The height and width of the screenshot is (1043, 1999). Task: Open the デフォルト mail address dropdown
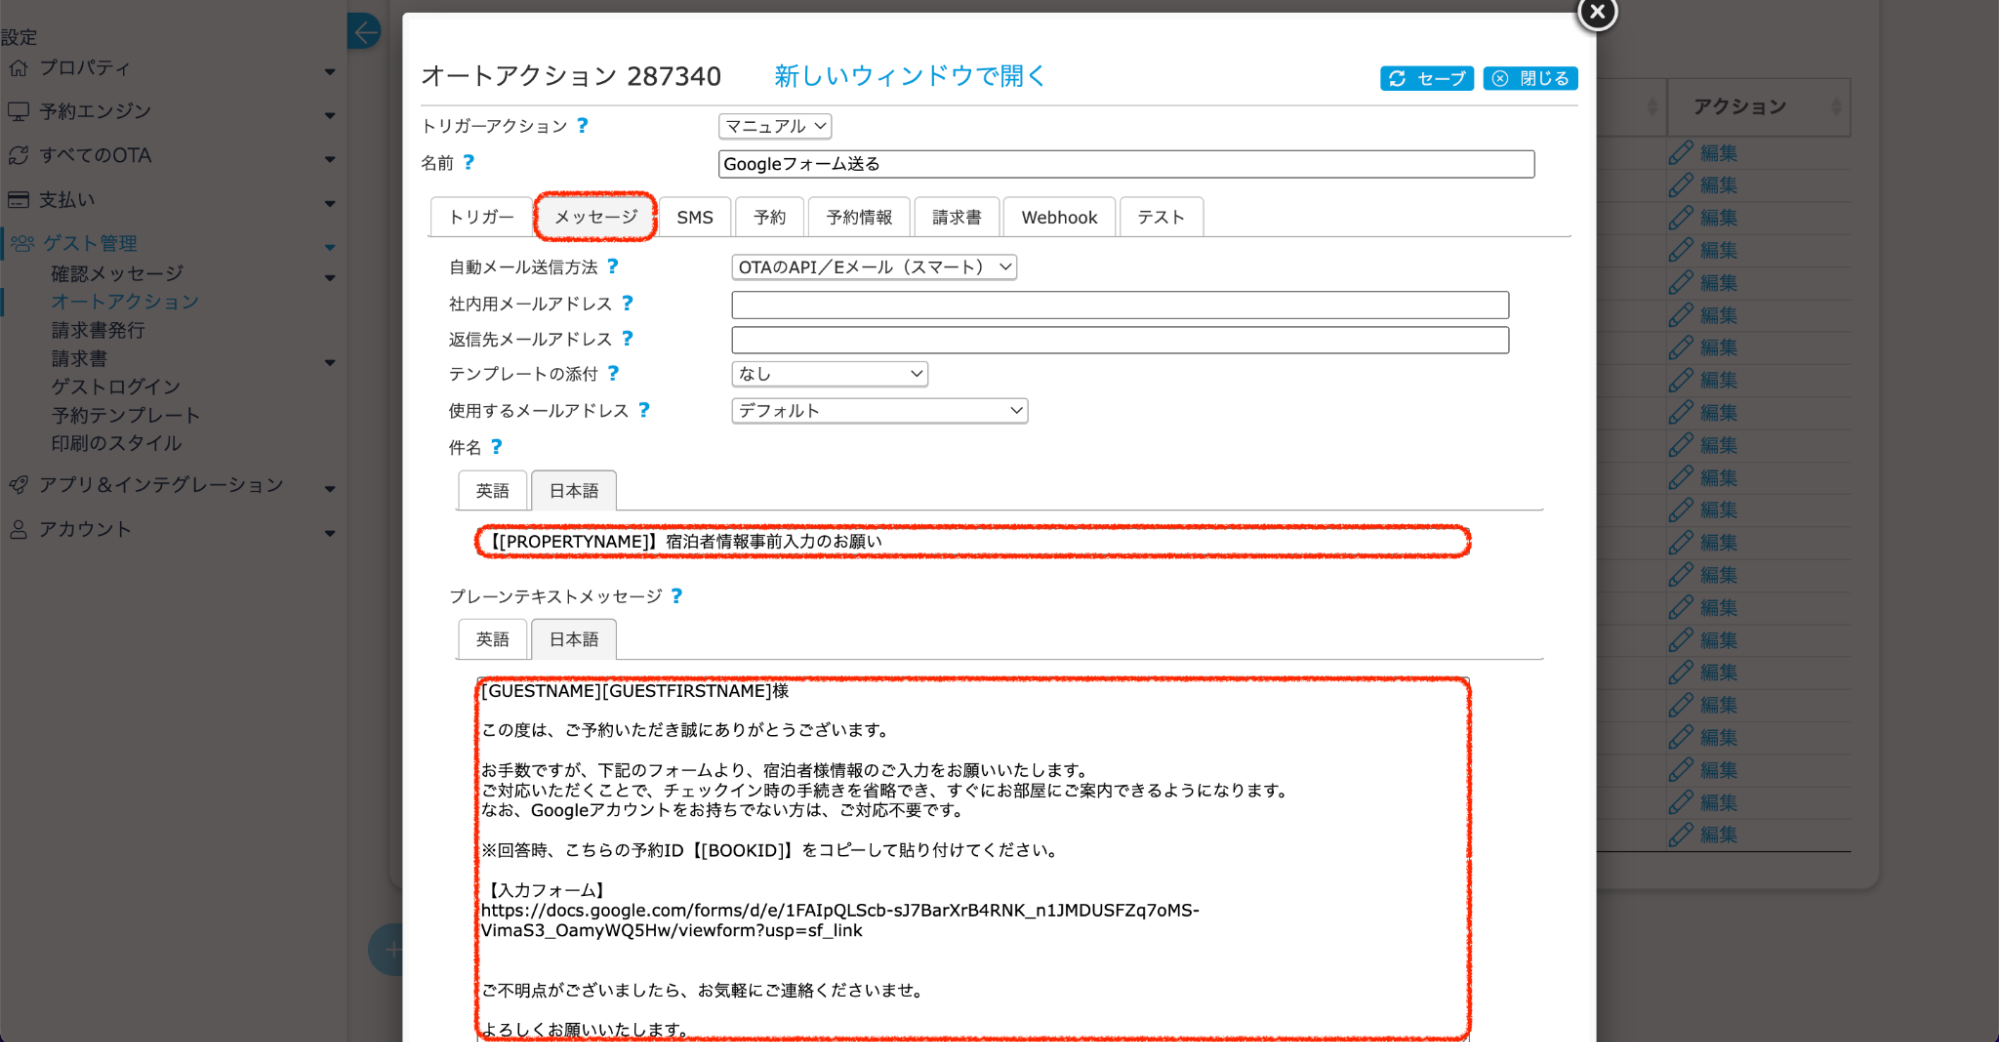tap(879, 411)
